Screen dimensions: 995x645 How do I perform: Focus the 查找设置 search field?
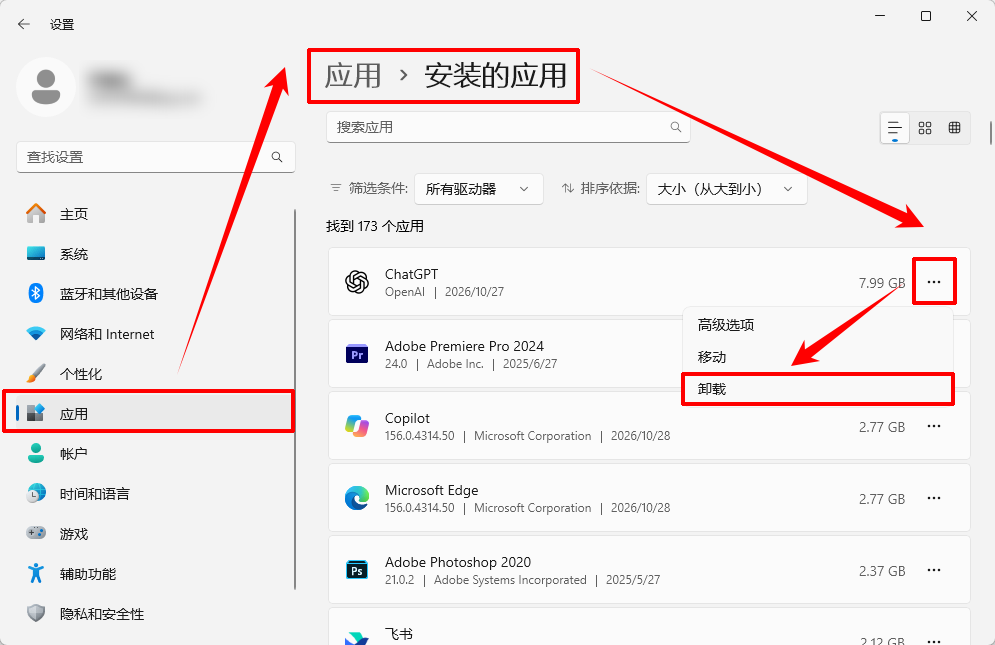[155, 157]
